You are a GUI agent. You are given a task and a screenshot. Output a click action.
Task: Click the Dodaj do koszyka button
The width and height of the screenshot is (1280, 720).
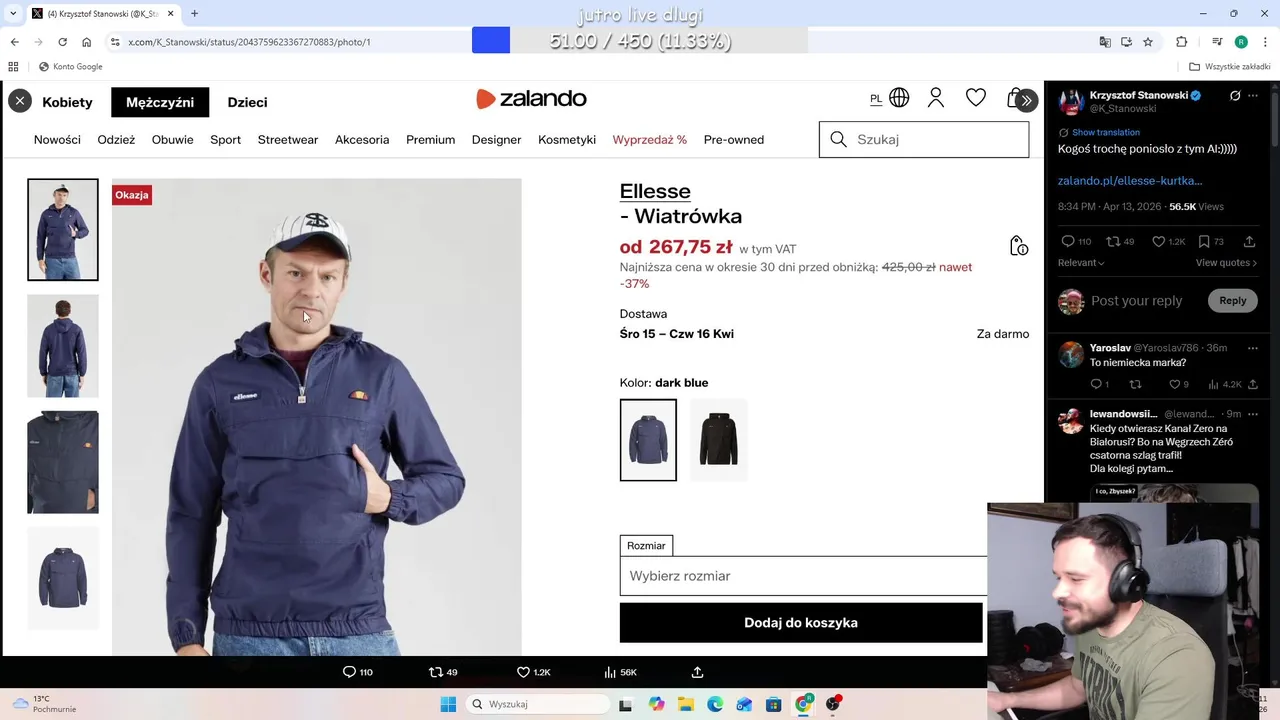click(801, 622)
